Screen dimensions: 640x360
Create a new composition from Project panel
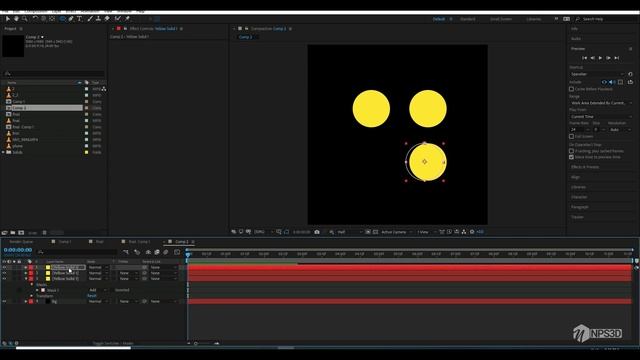click(21, 233)
